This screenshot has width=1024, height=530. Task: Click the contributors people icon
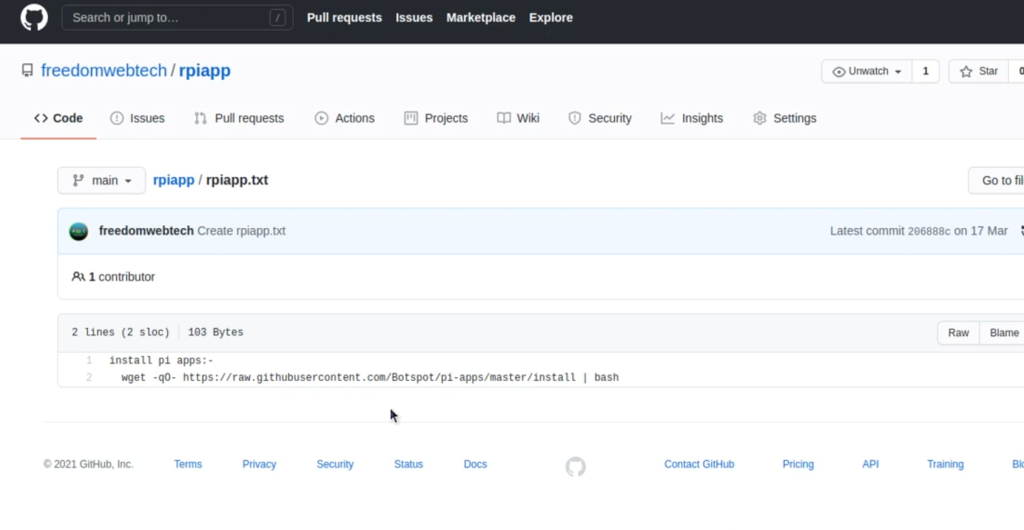78,277
